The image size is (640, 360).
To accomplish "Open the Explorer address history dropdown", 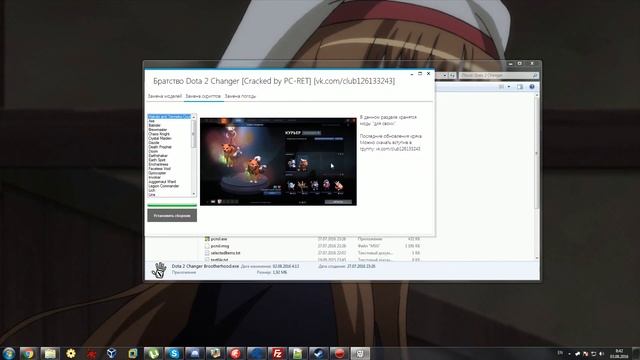I will click(444, 76).
